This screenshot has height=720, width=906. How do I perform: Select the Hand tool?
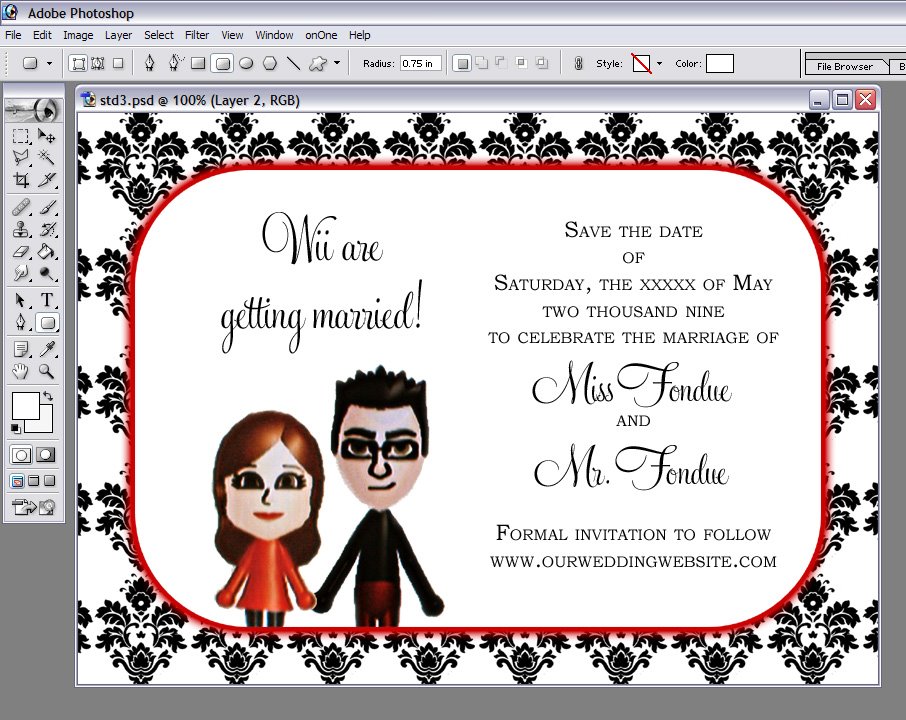tap(21, 371)
